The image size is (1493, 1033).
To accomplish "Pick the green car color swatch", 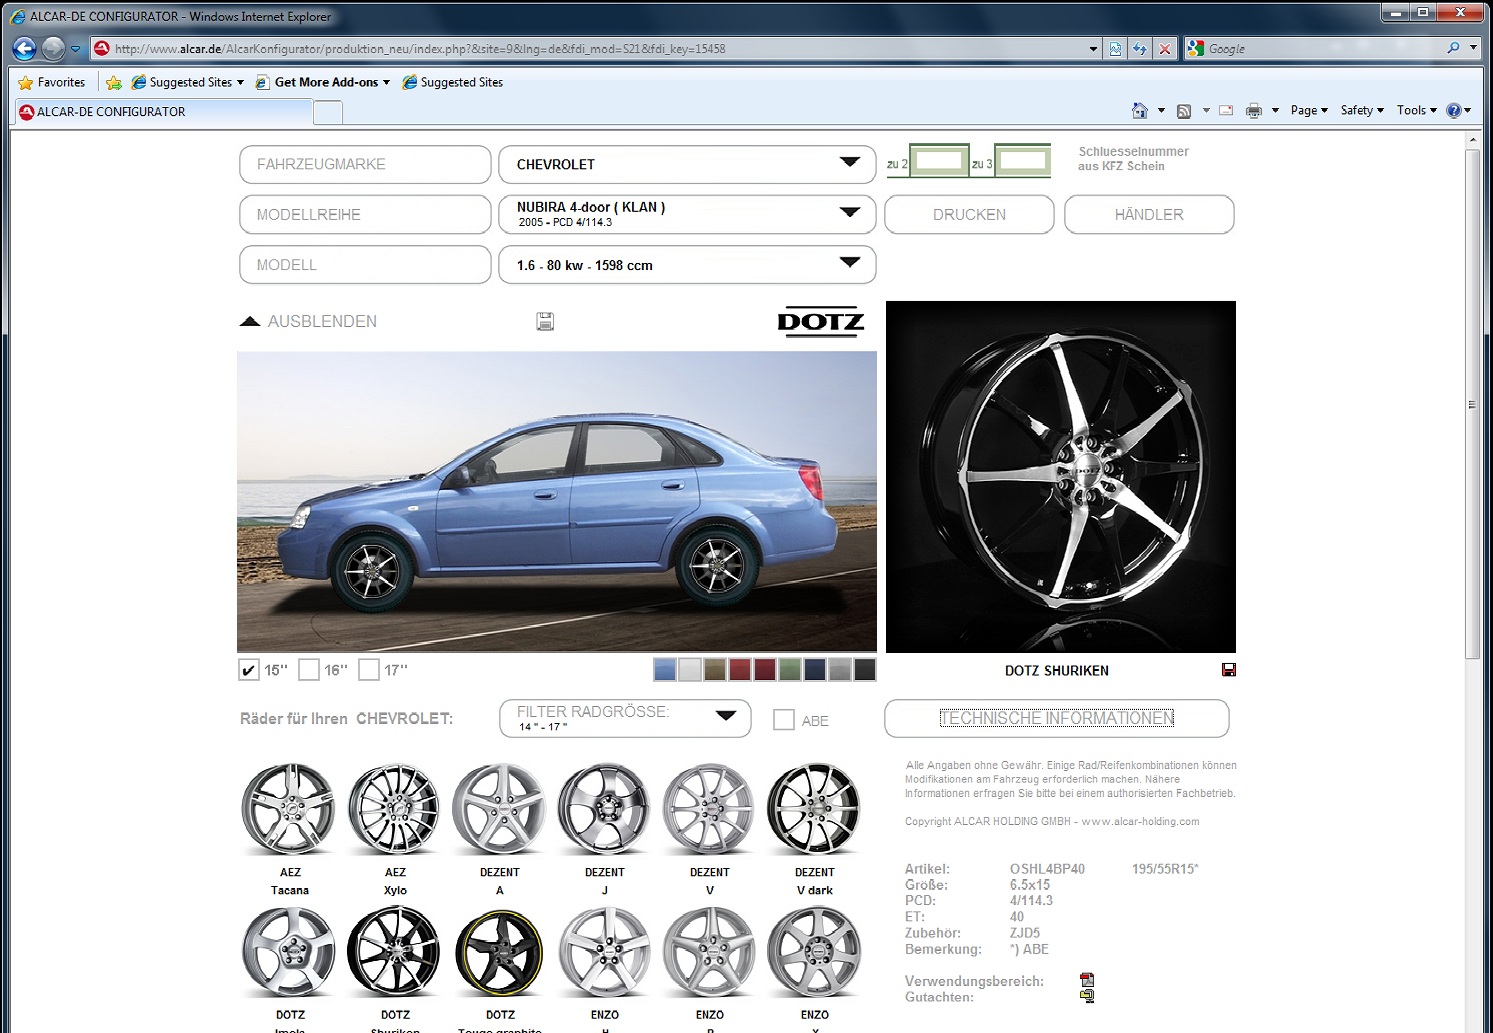I will (x=790, y=670).
